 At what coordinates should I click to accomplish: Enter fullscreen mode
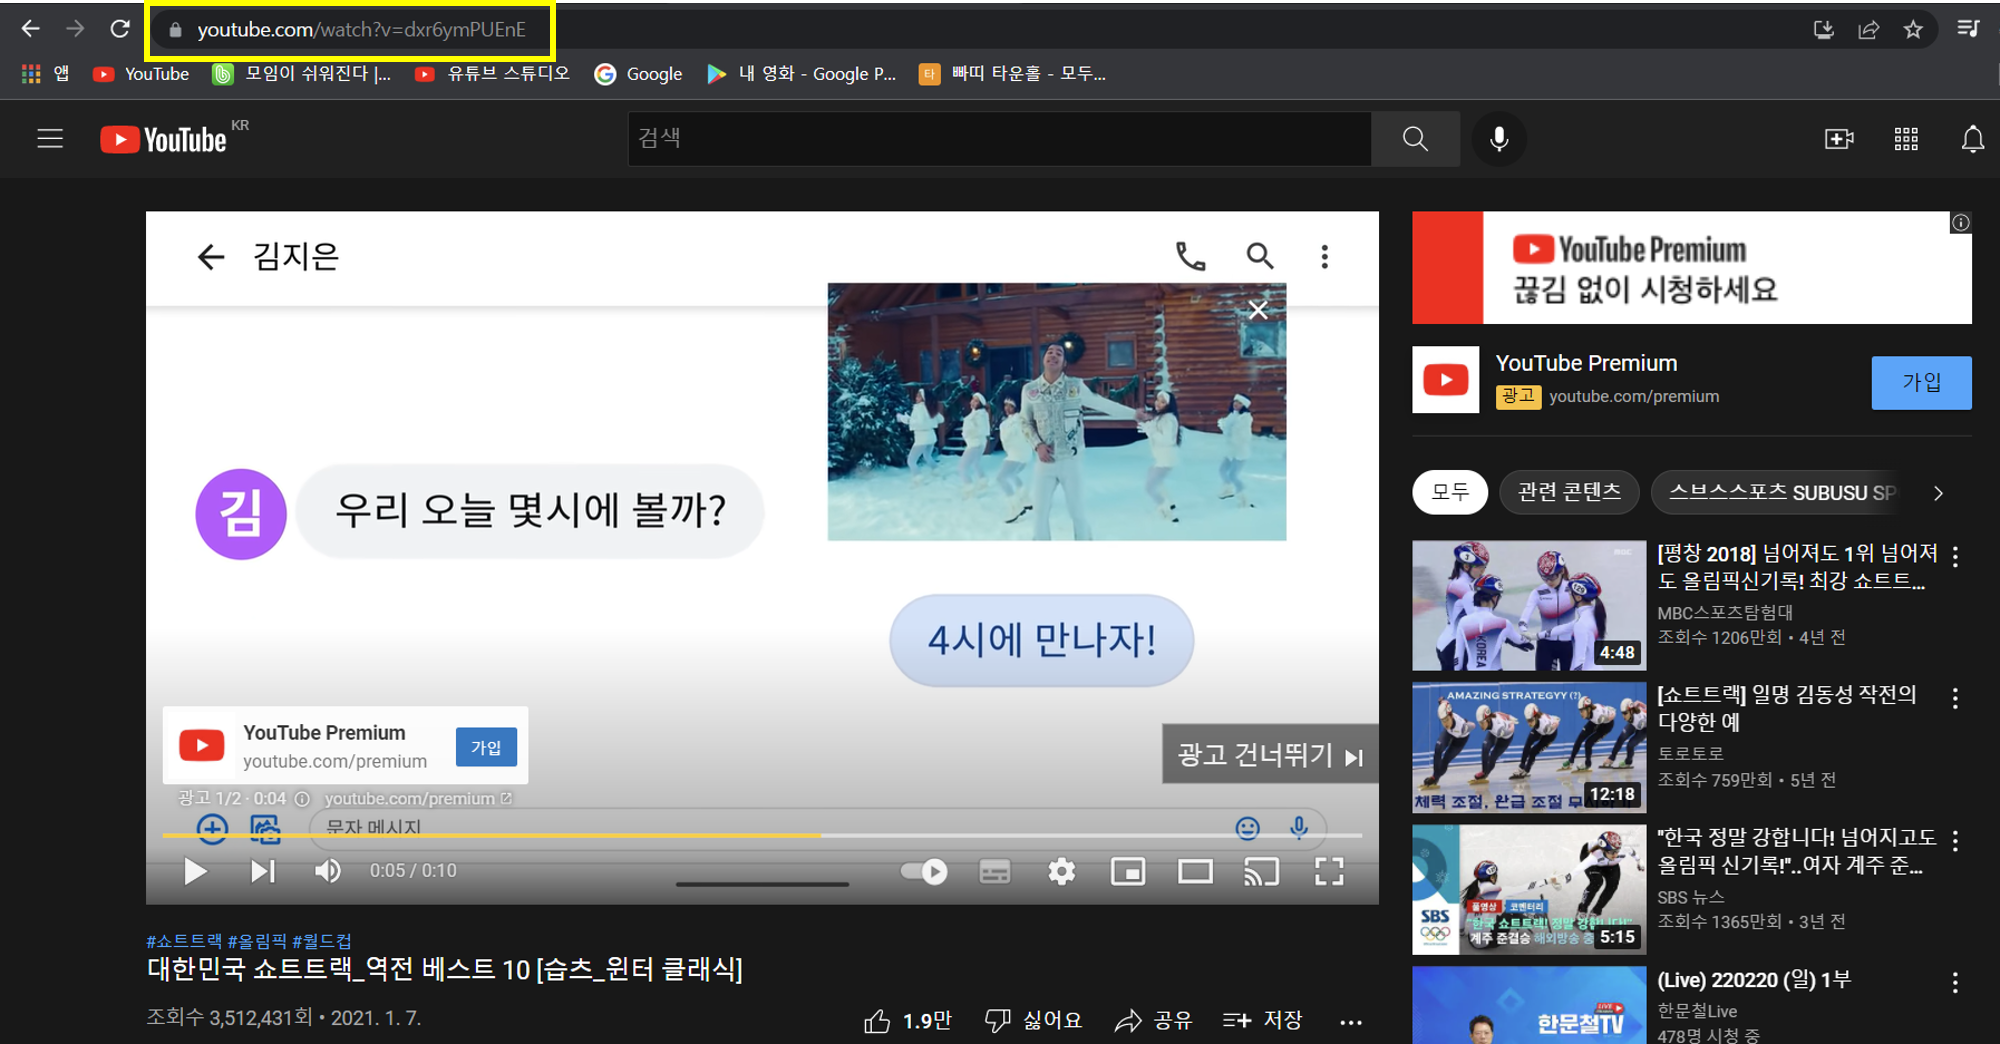tap(1329, 872)
